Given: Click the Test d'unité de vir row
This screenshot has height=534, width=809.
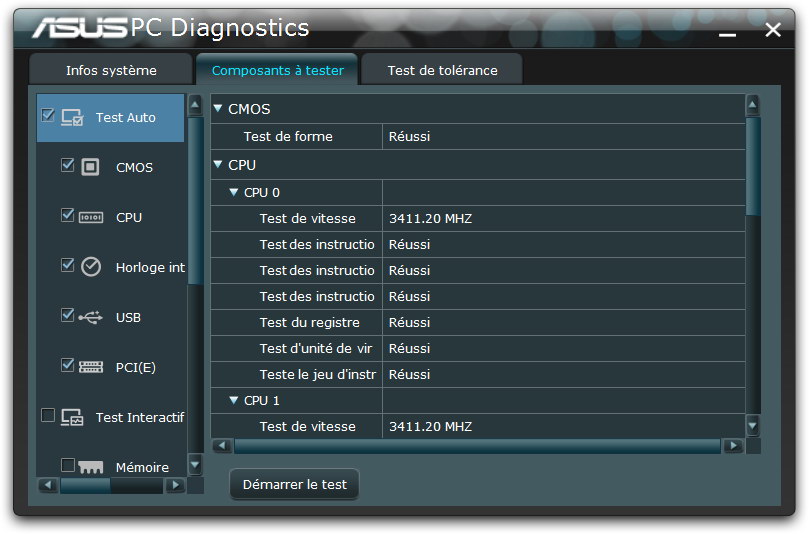Looking at the screenshot, I should coord(478,348).
